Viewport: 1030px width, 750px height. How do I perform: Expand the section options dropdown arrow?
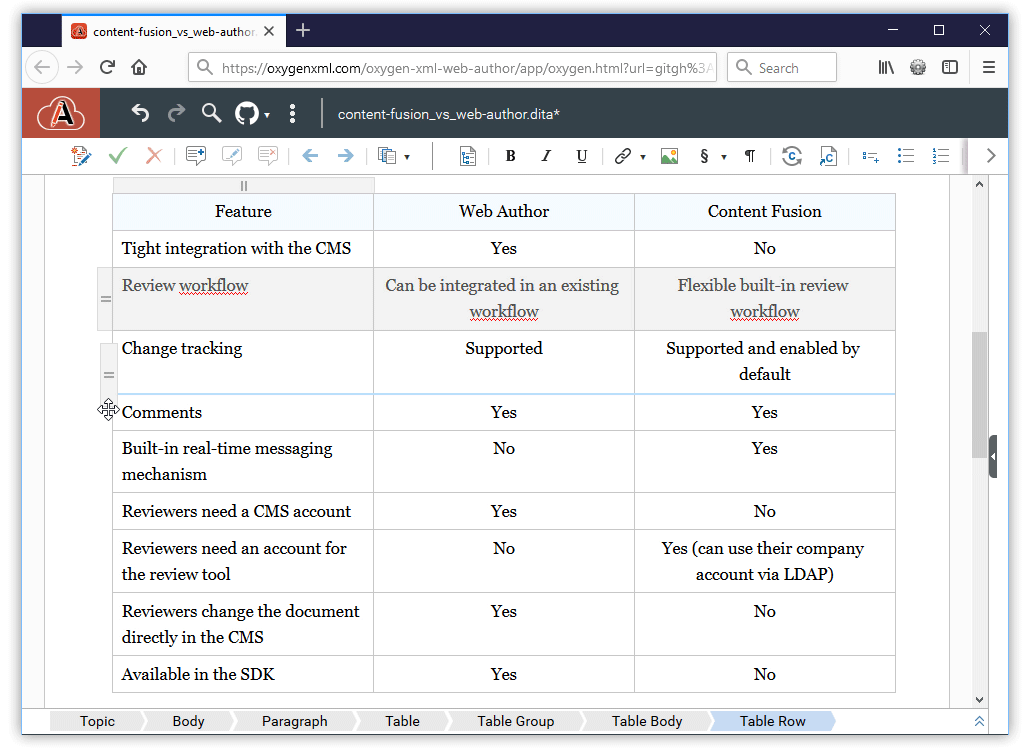point(724,157)
